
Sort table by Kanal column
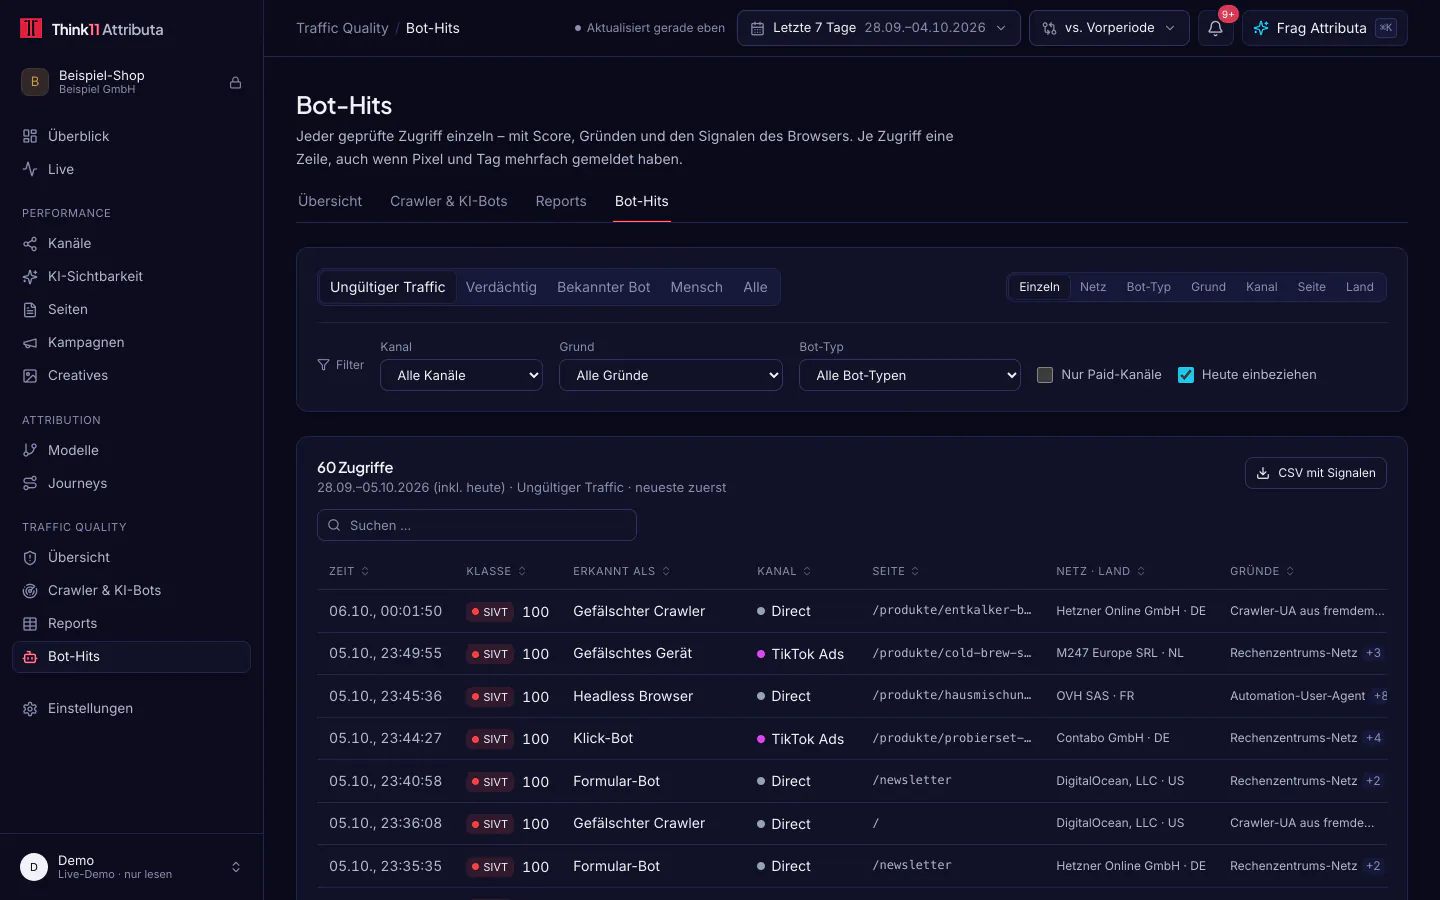(784, 571)
